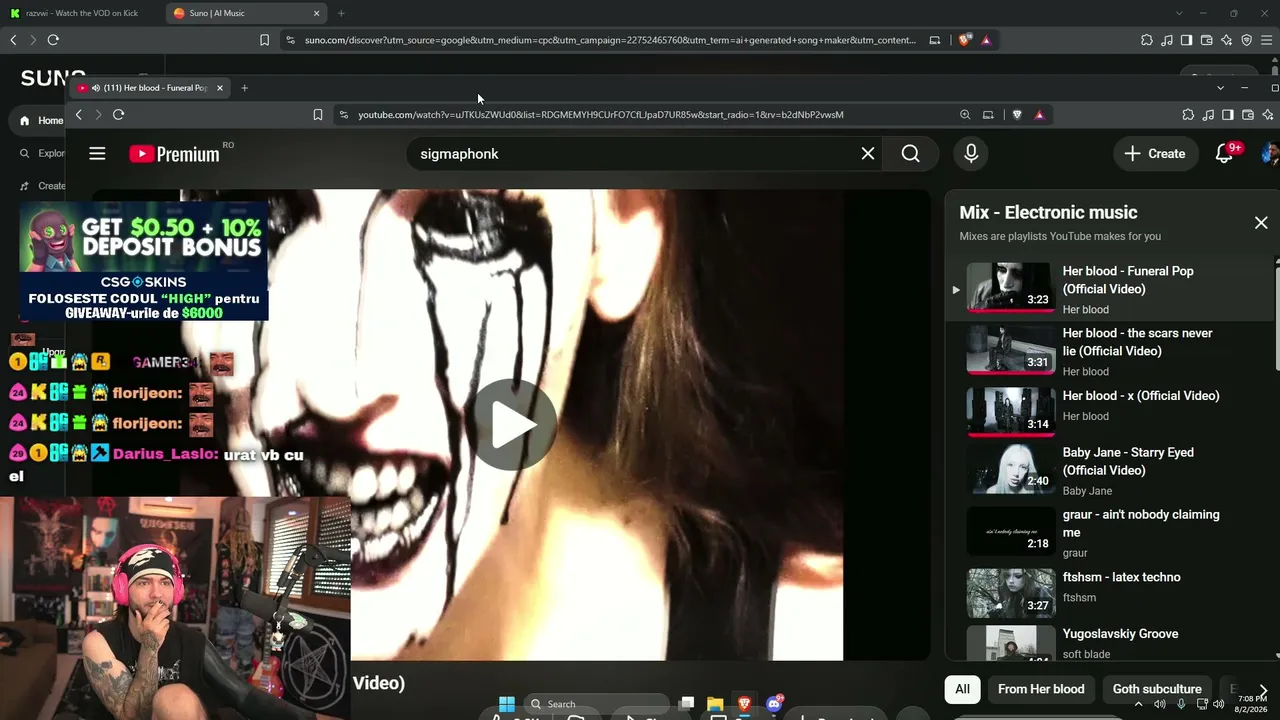Viewport: 1280px width, 720px height.
Task: Bookmark the Suno page
Action: click(264, 40)
